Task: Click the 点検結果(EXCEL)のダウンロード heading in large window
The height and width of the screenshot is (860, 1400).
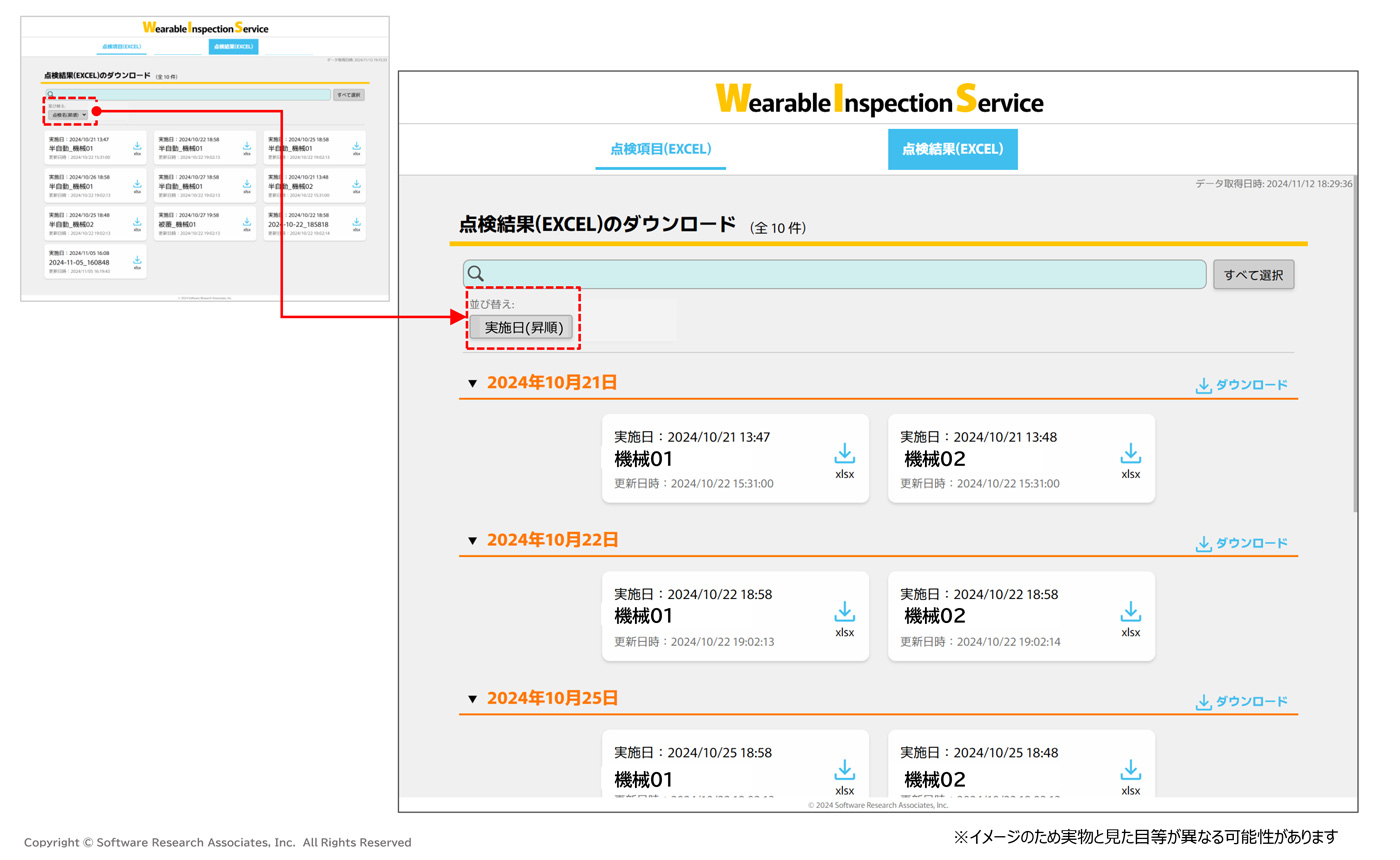Action: click(596, 224)
